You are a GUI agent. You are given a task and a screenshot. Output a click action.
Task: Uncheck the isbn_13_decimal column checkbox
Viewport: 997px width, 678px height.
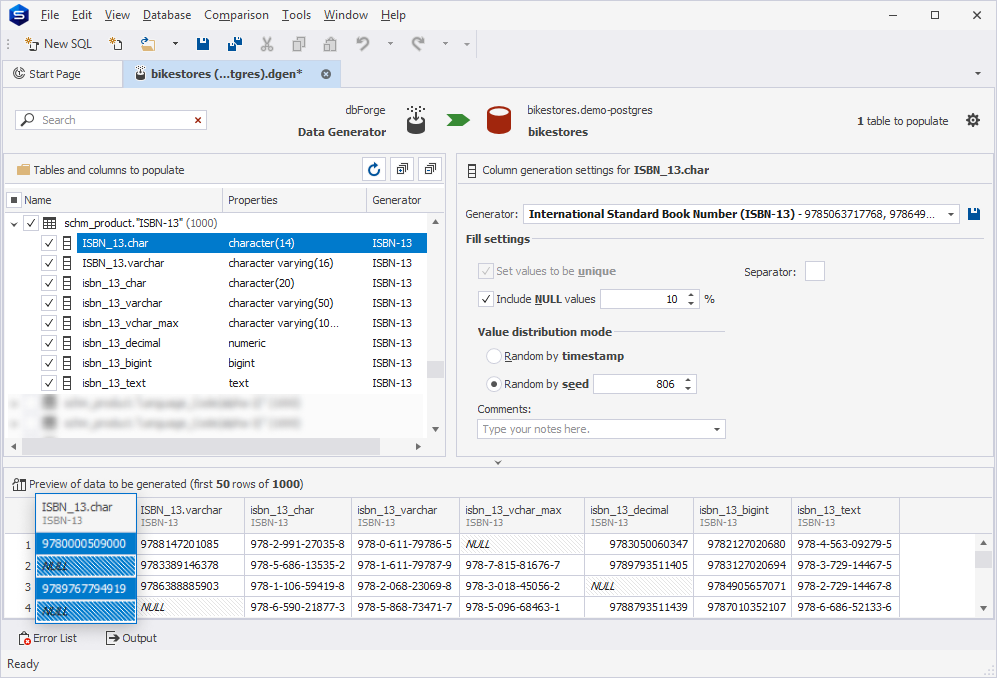pos(49,343)
